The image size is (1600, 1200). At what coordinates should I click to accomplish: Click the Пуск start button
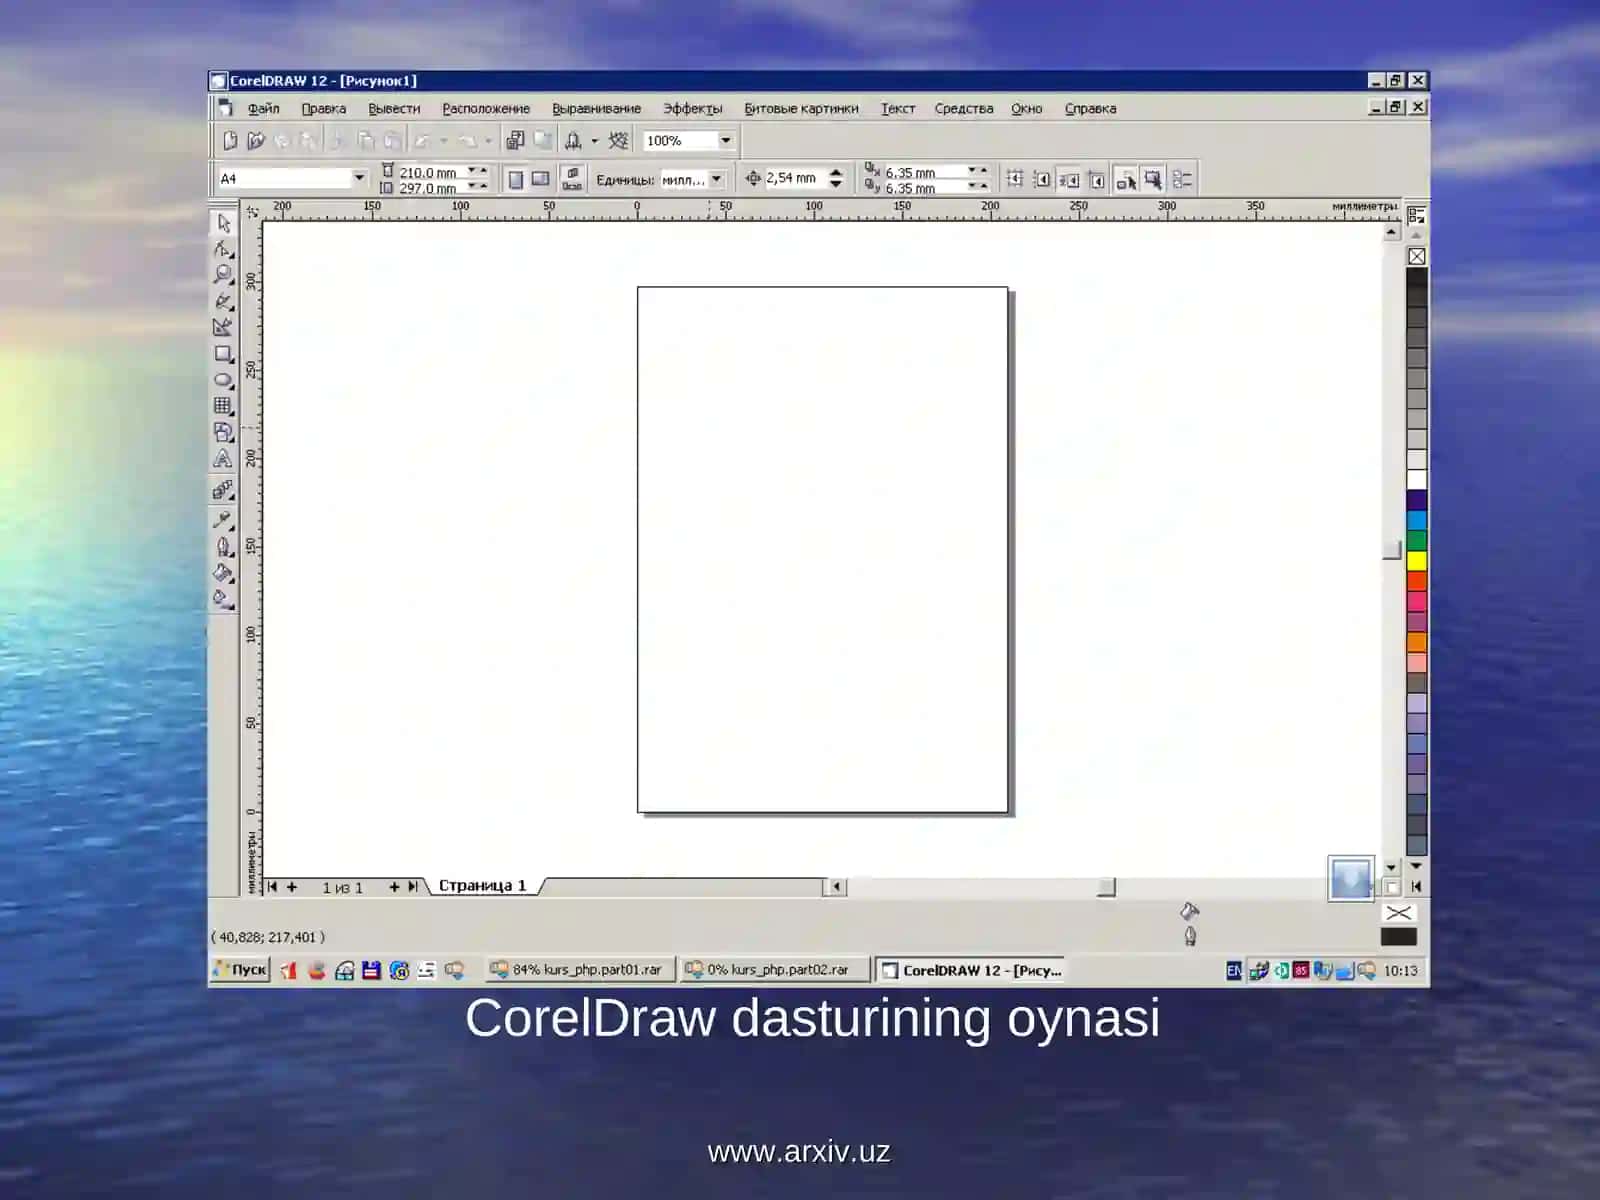[240, 969]
